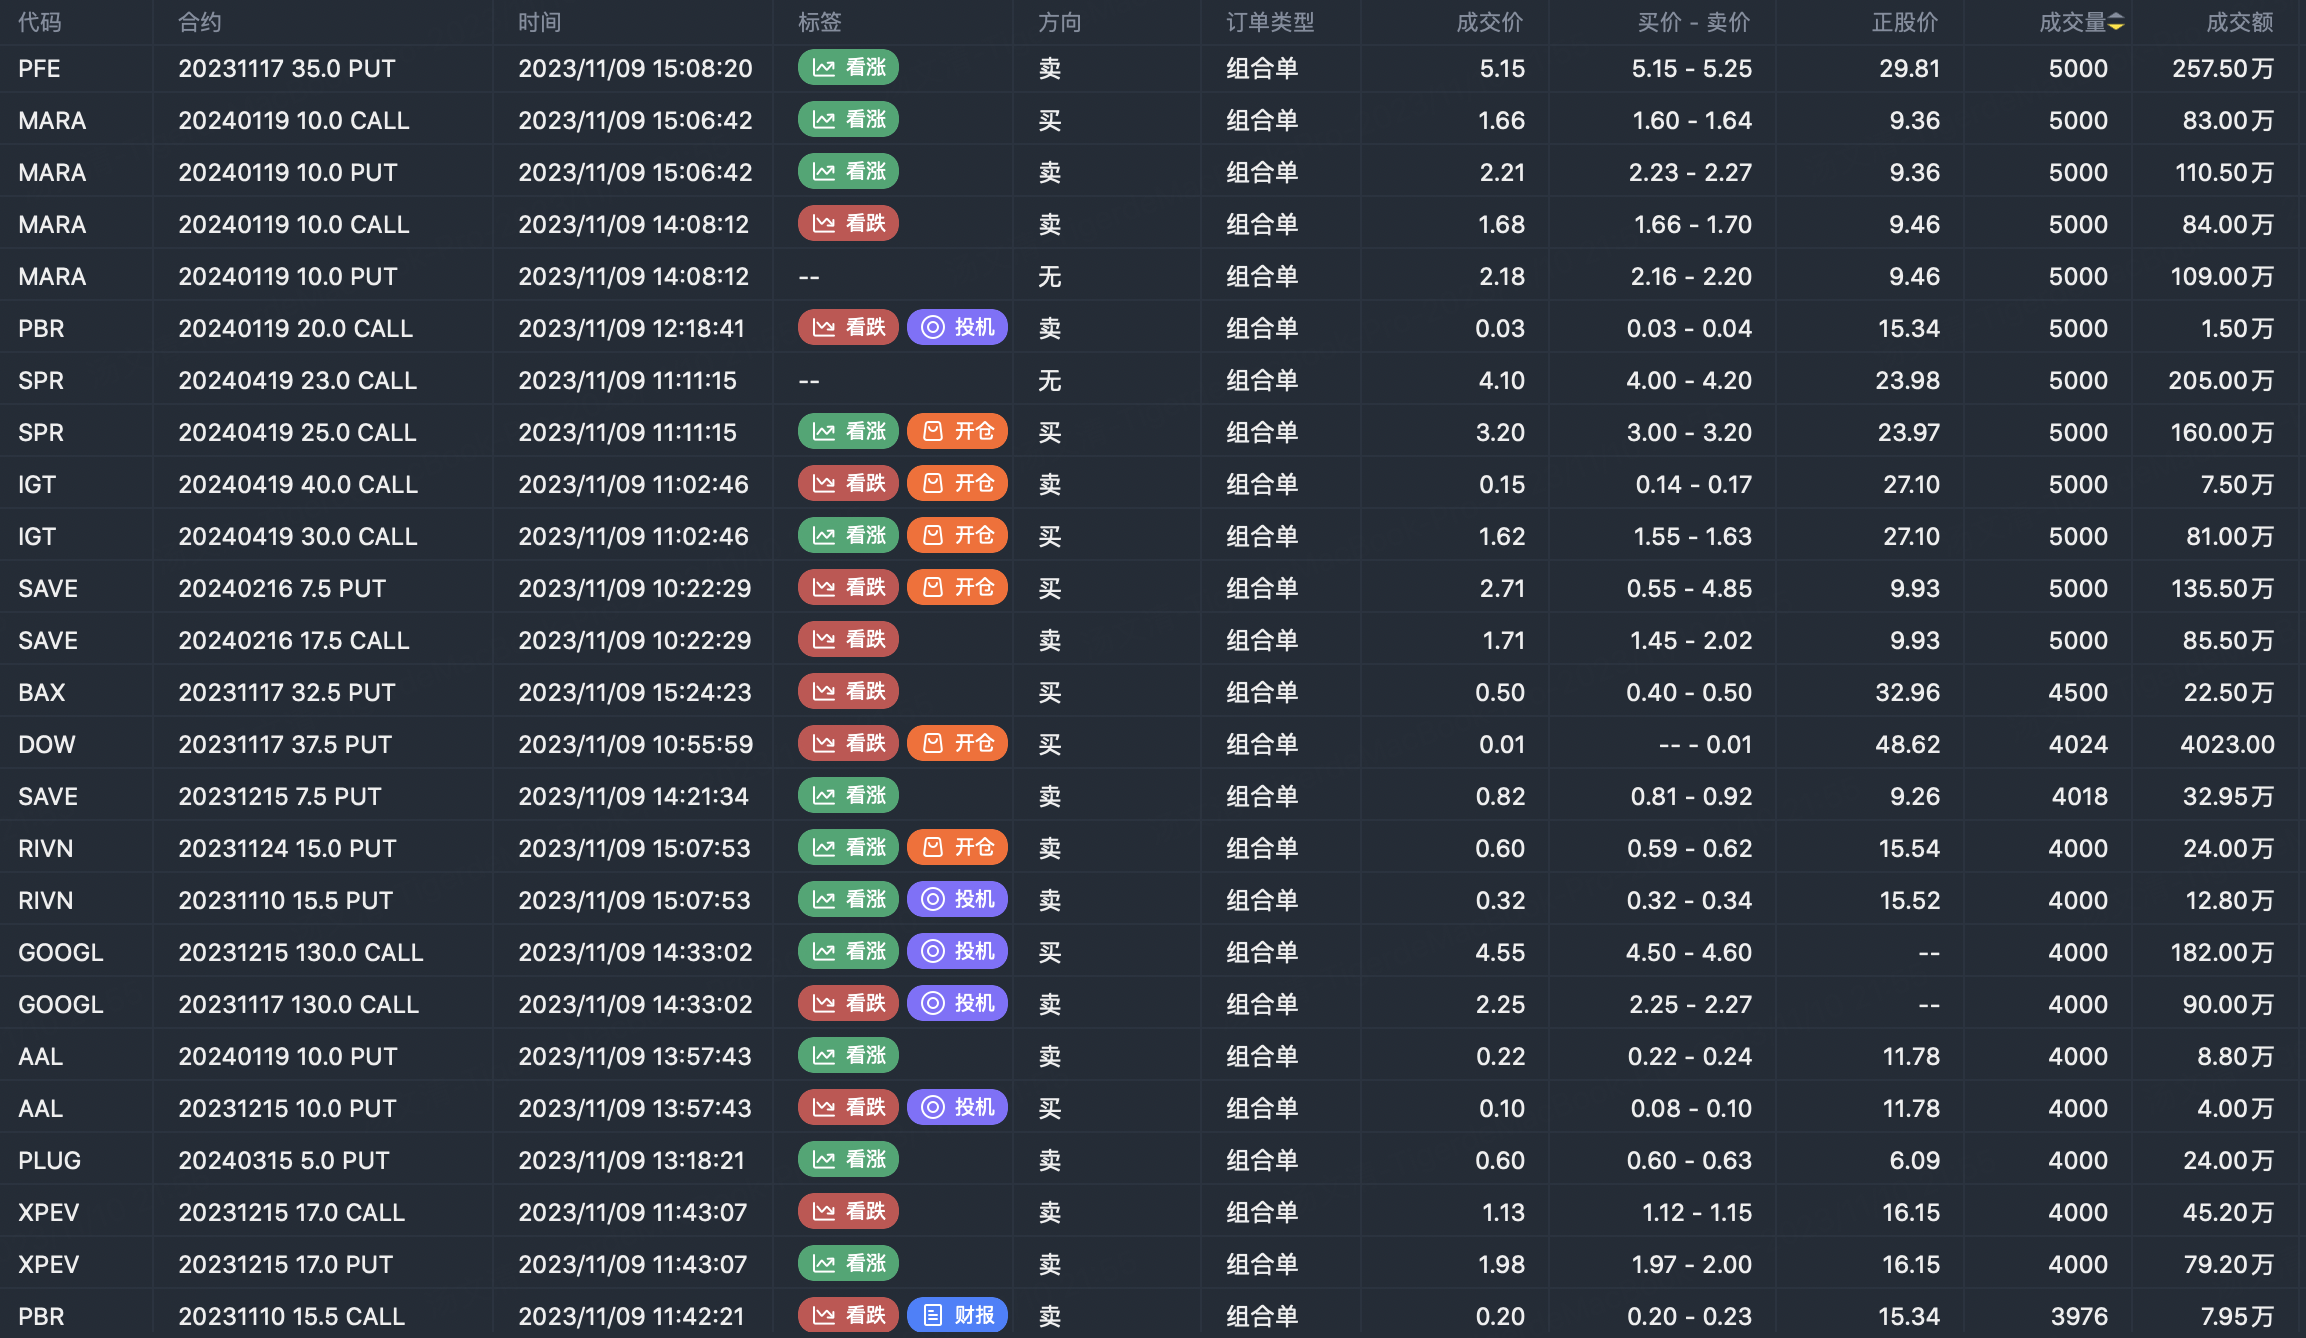Click the 正股价 column header
The width and height of the screenshot is (2306, 1338).
click(x=1905, y=22)
